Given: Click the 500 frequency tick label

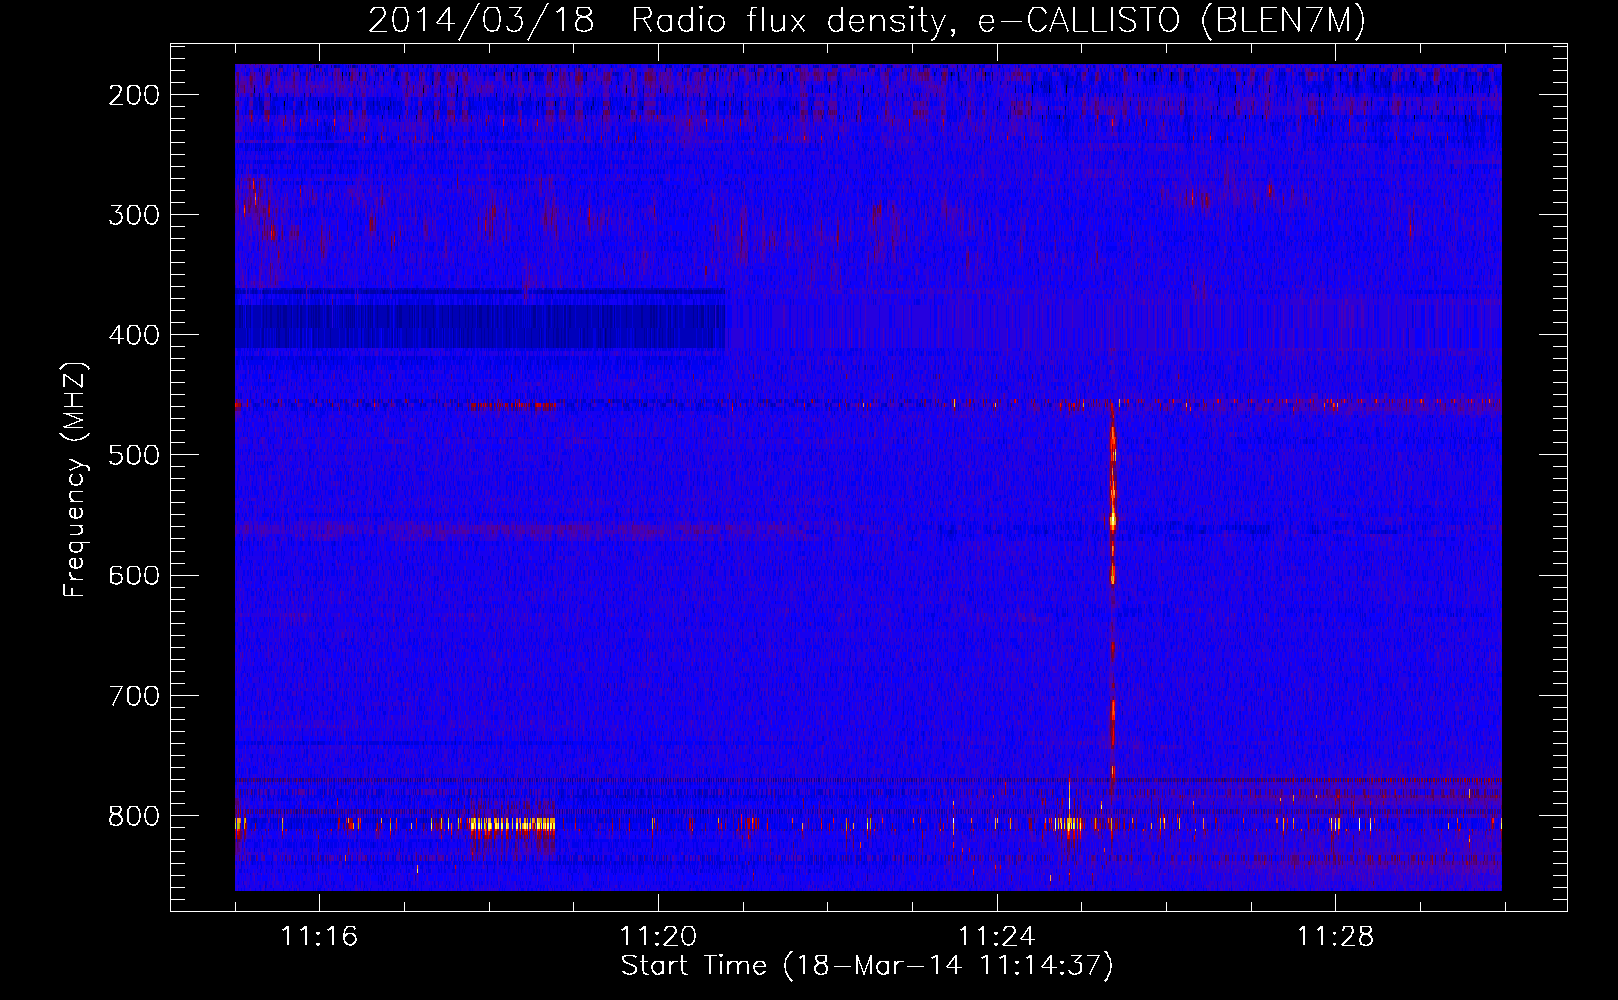Looking at the screenshot, I should click(133, 455).
